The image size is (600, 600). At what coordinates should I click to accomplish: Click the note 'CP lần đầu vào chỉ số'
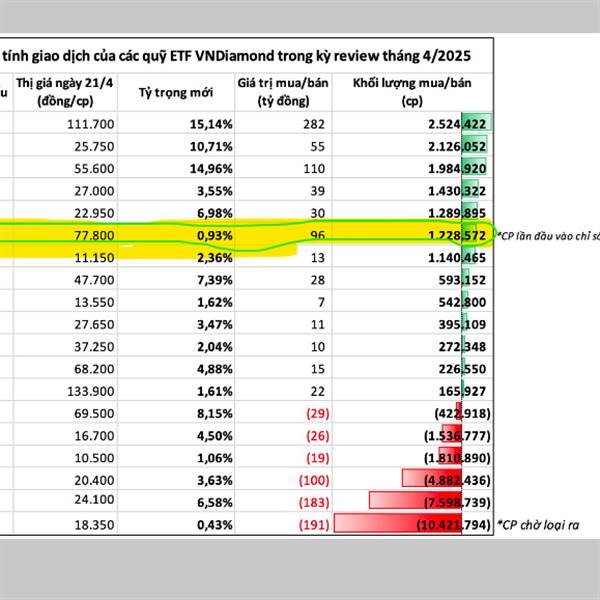pos(548,236)
